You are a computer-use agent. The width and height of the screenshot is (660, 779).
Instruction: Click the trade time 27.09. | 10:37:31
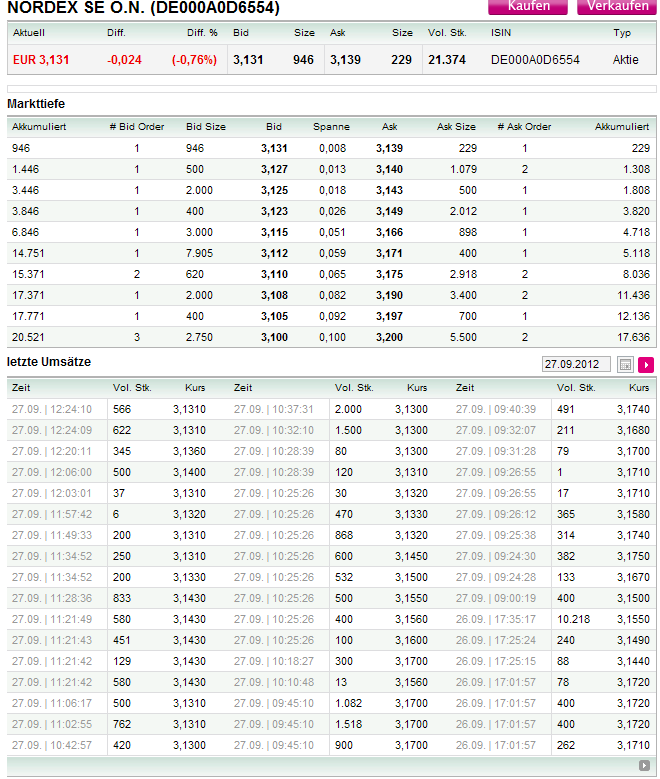coord(274,409)
